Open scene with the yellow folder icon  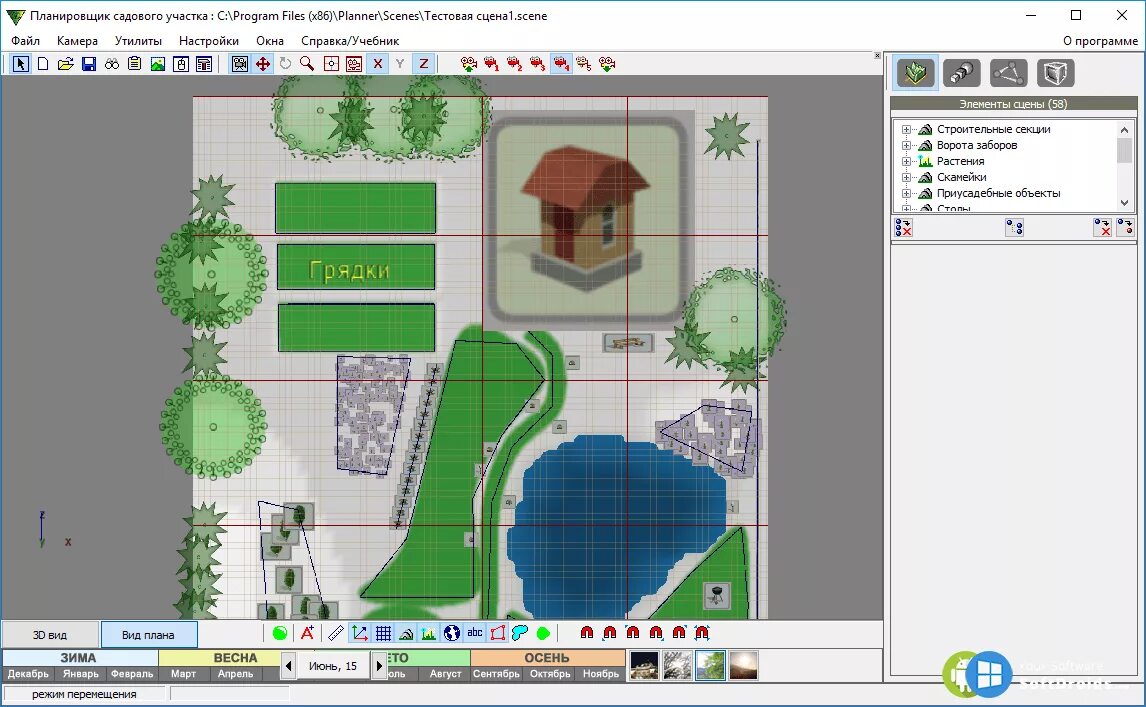point(66,64)
